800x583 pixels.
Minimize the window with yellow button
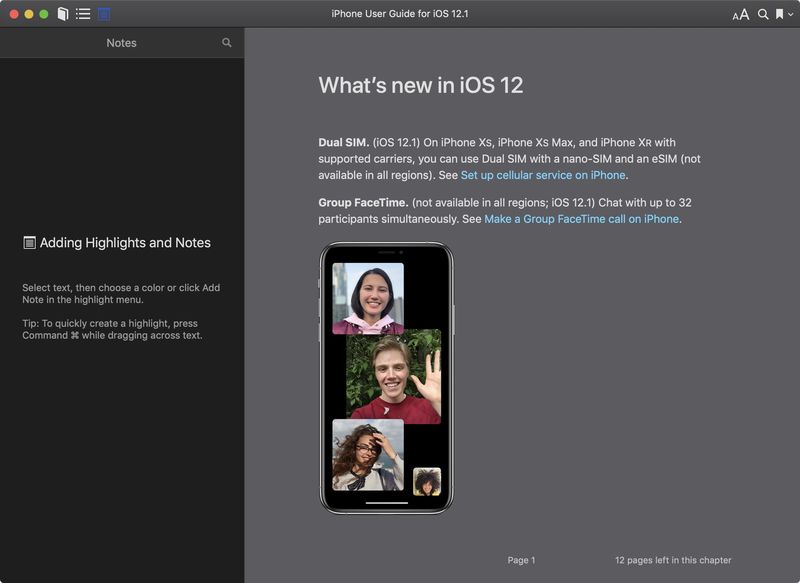click(x=29, y=14)
